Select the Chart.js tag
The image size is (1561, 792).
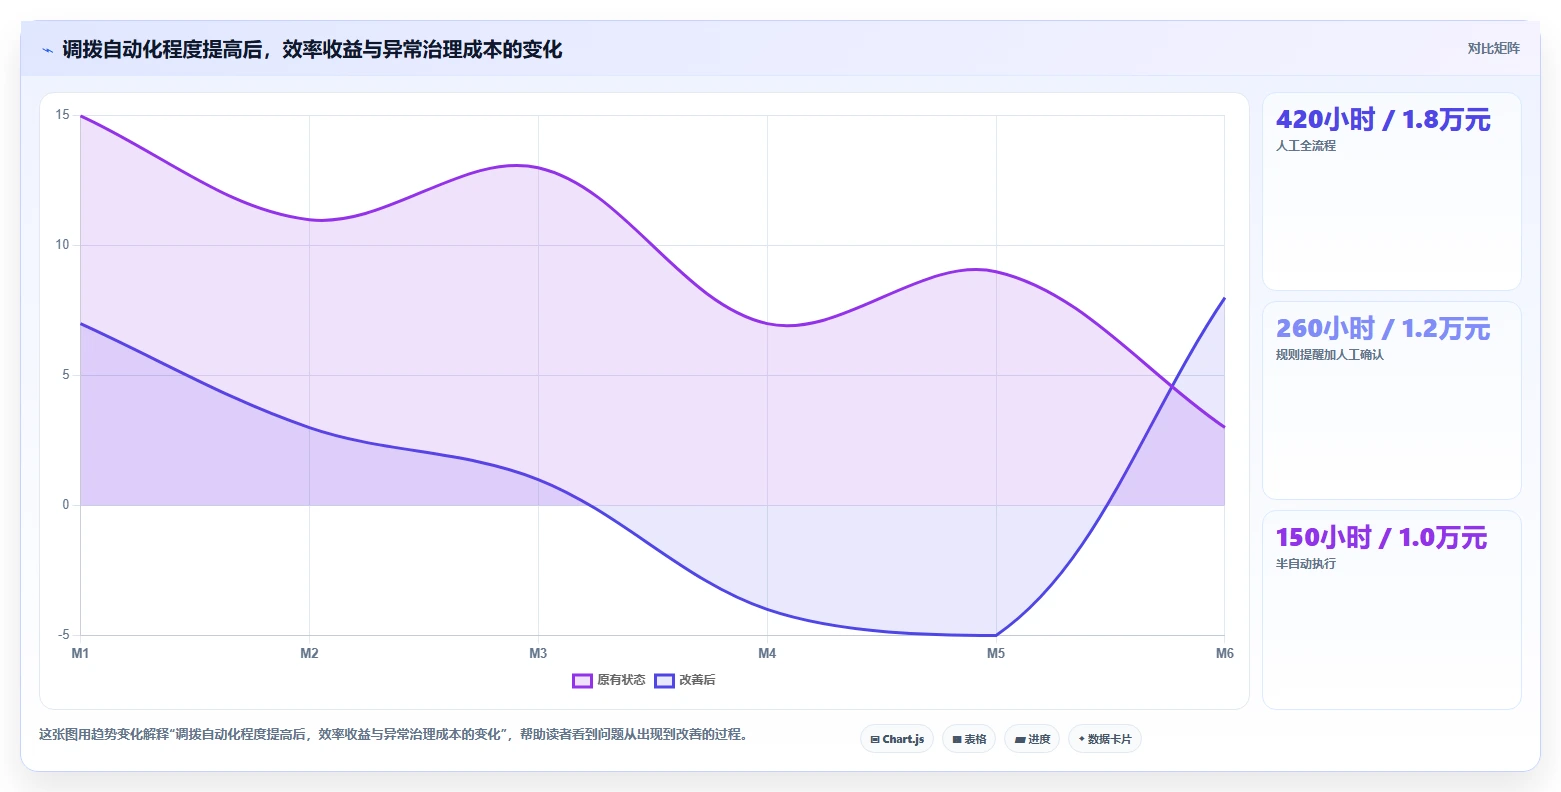click(897, 739)
